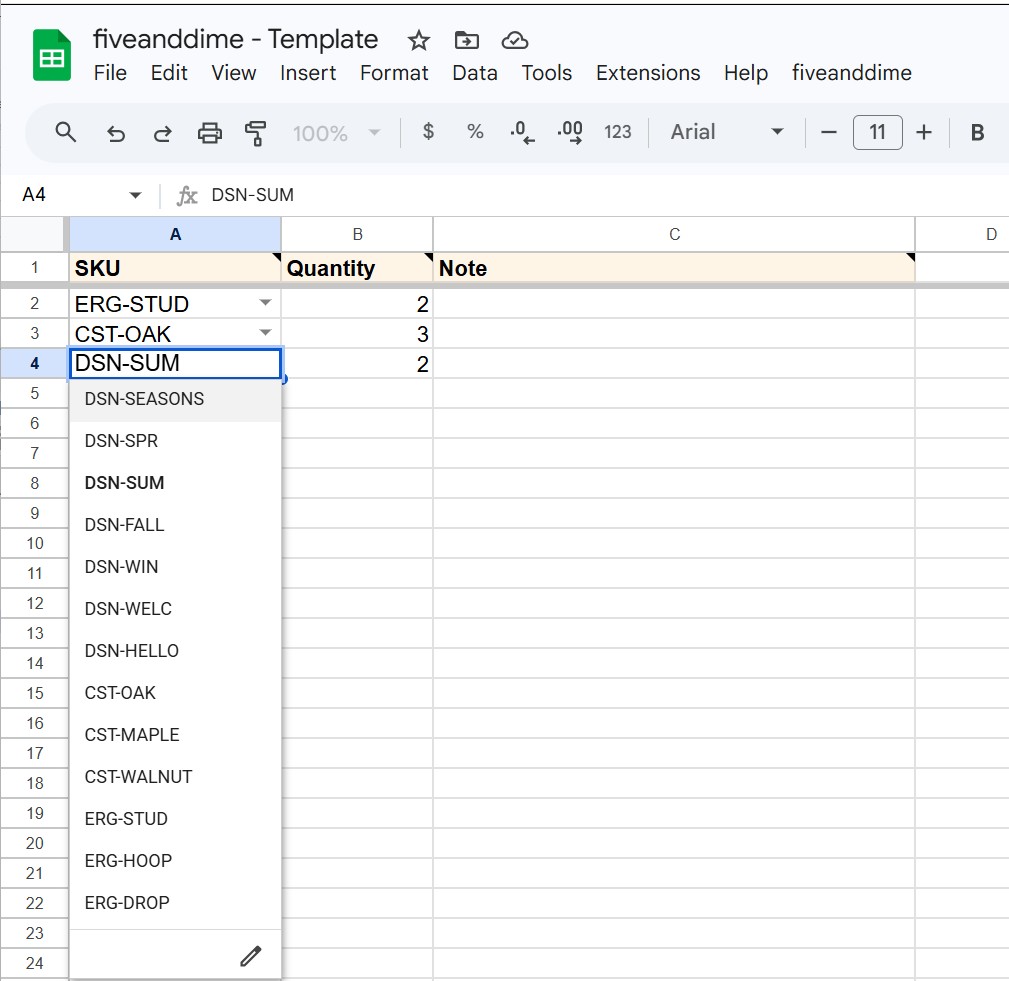Choose CST-WALNUT from the dropdown list
The height and width of the screenshot is (981, 1009).
(x=175, y=777)
